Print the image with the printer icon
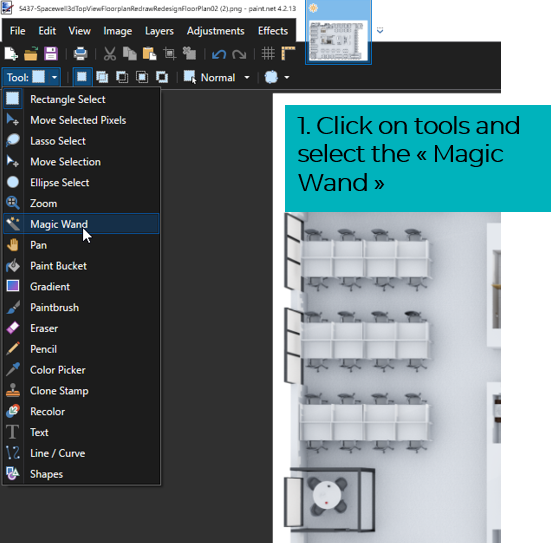This screenshot has width=555, height=543. pyautogui.click(x=80, y=54)
